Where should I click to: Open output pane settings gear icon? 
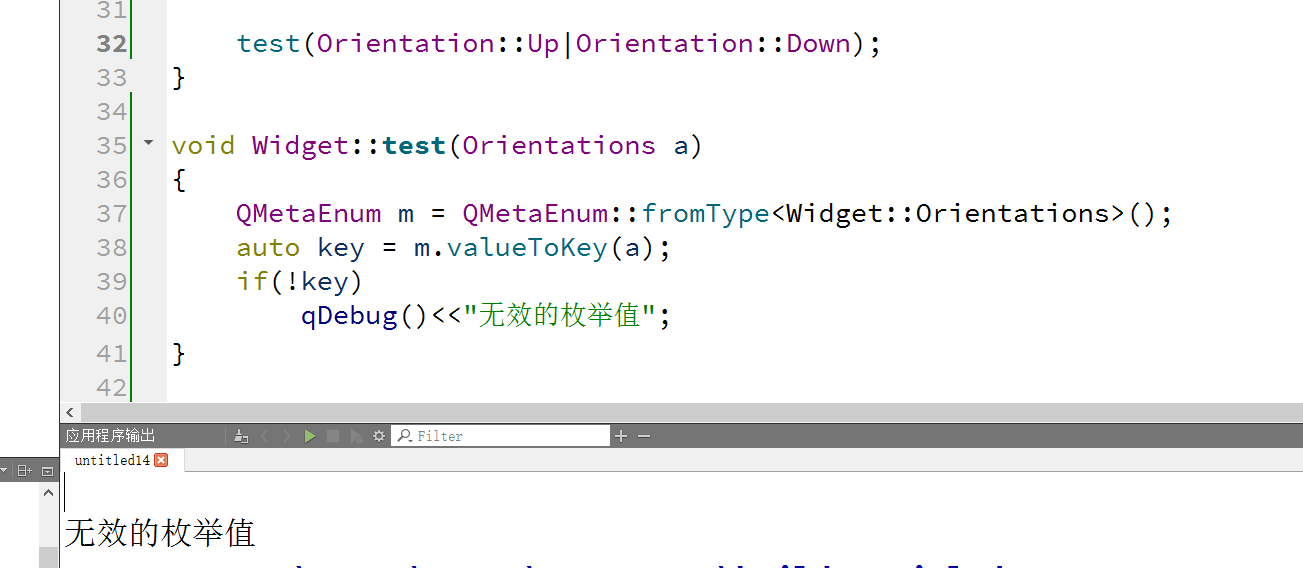(379, 436)
